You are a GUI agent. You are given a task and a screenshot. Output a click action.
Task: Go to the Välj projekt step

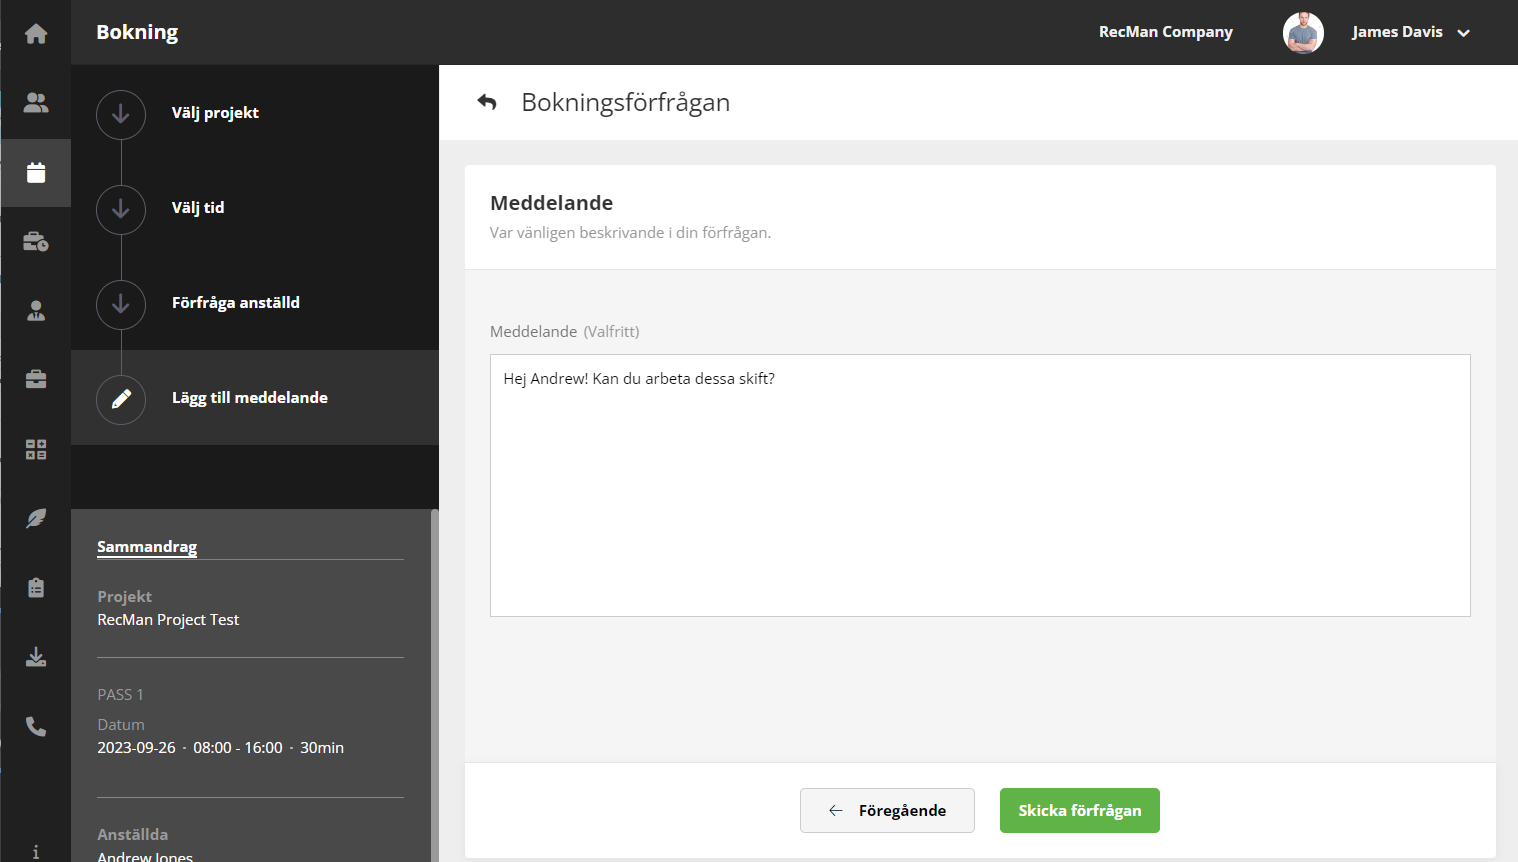point(215,113)
